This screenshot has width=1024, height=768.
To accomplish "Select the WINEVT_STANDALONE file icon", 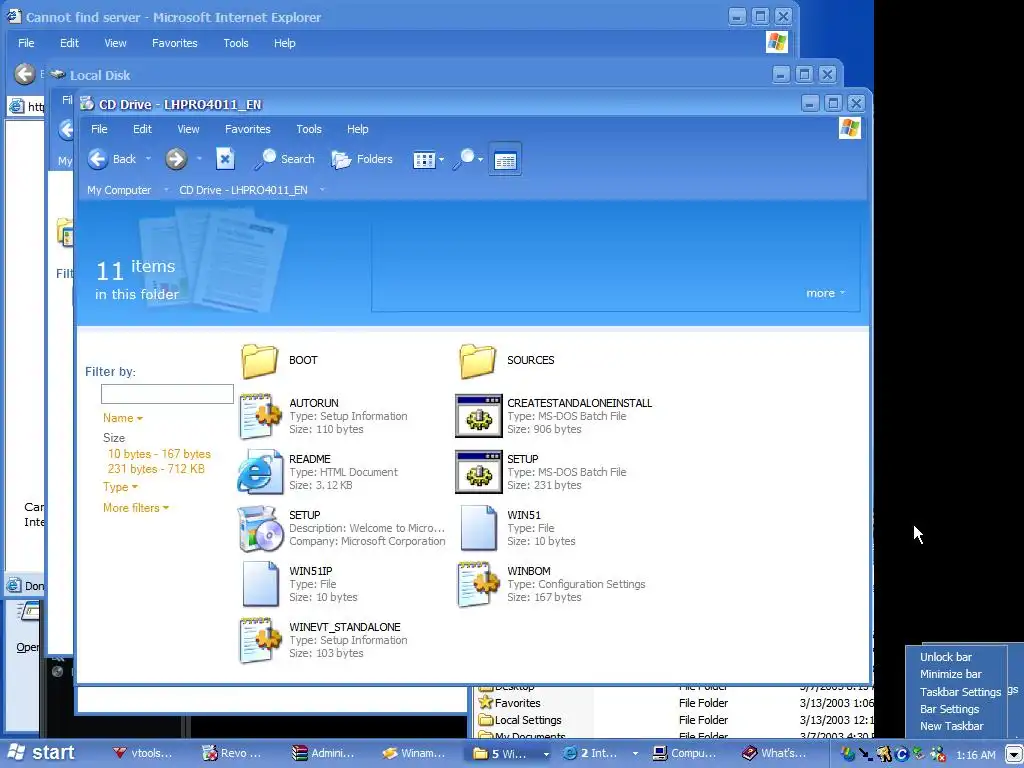I will (260, 640).
